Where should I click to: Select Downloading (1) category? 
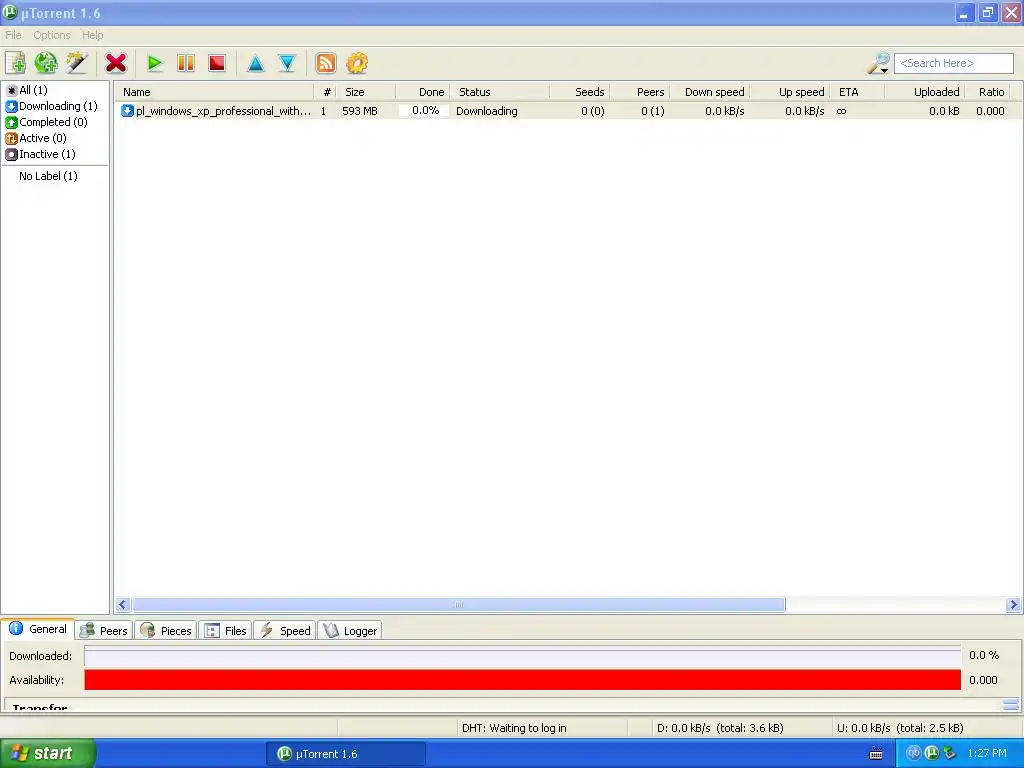coord(52,106)
